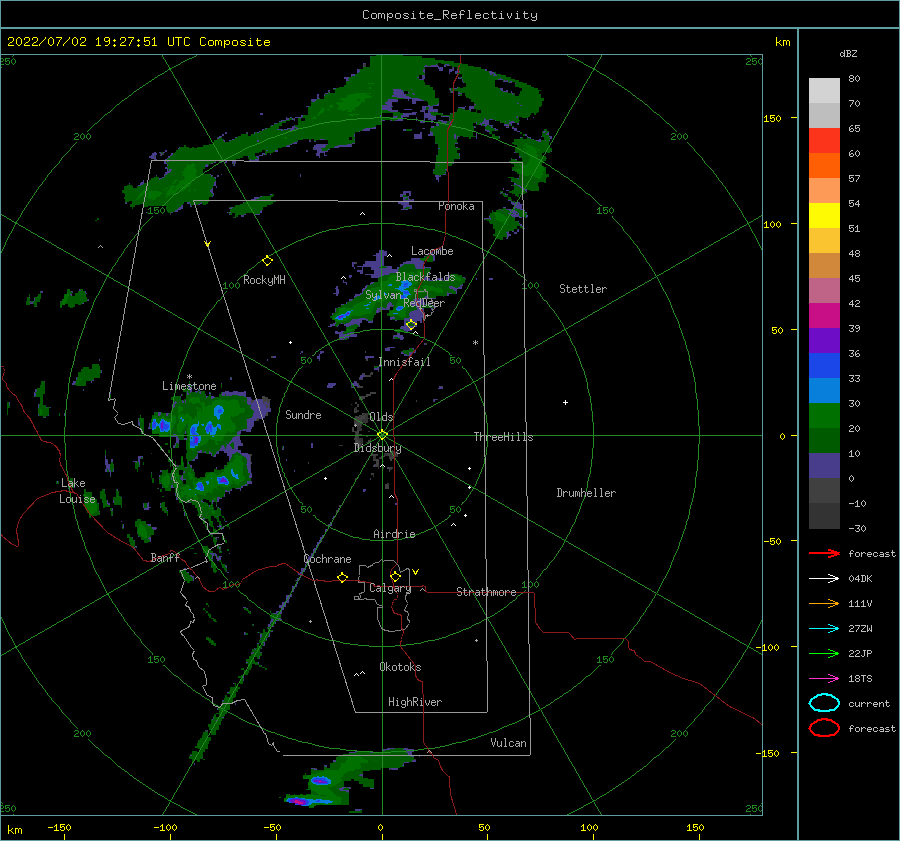Screen dimensions: 900x841
Task: Click the -150 tick on bottom axis
Action: point(59,827)
